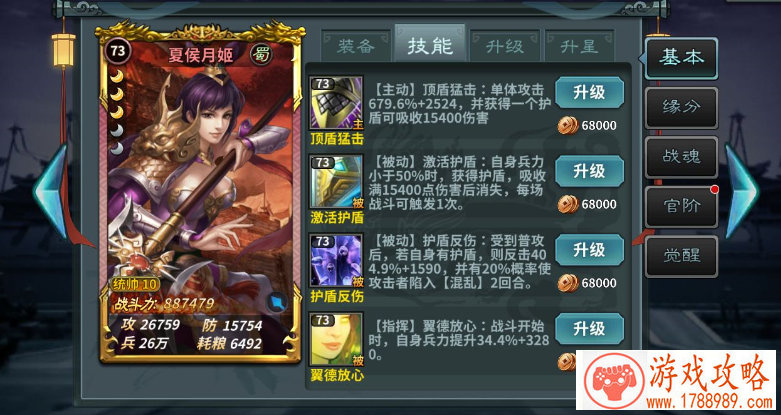Tap the 翼德放心 skill icon
The image size is (781, 415).
coord(336,339)
